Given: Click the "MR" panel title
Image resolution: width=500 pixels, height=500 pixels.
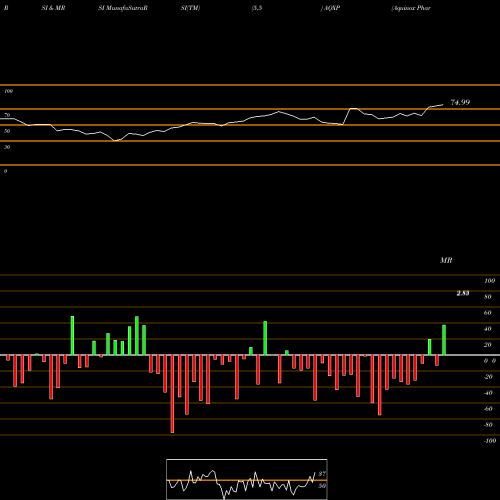Looking at the screenshot, I should point(446,260).
